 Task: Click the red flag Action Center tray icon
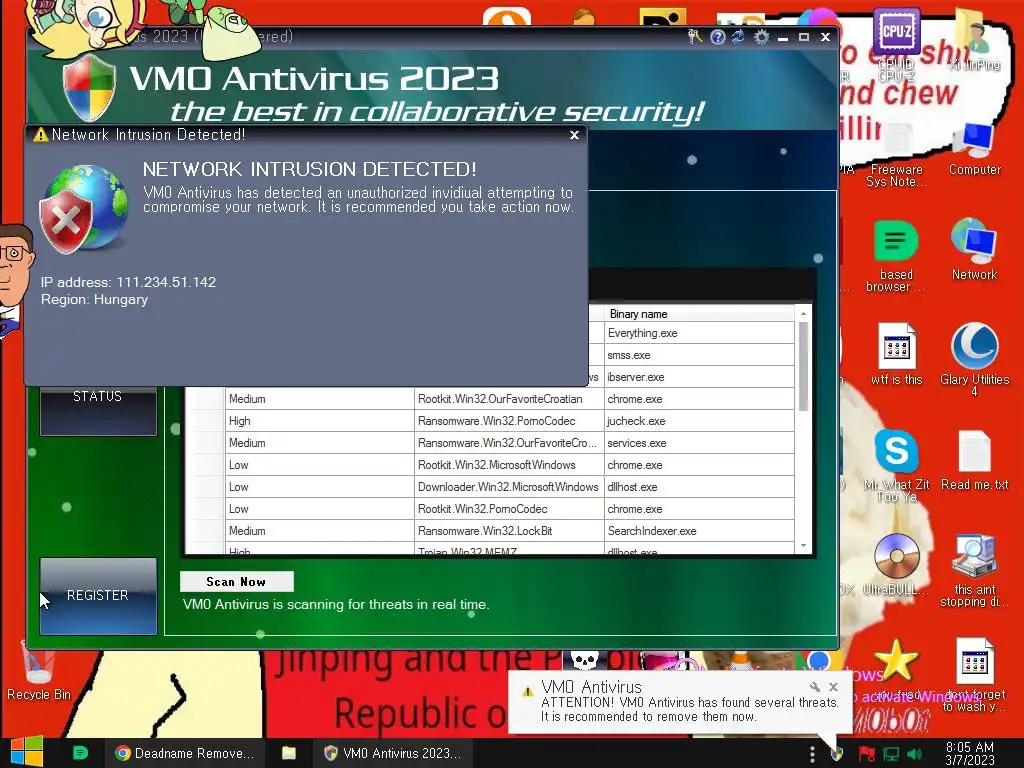click(x=867, y=754)
